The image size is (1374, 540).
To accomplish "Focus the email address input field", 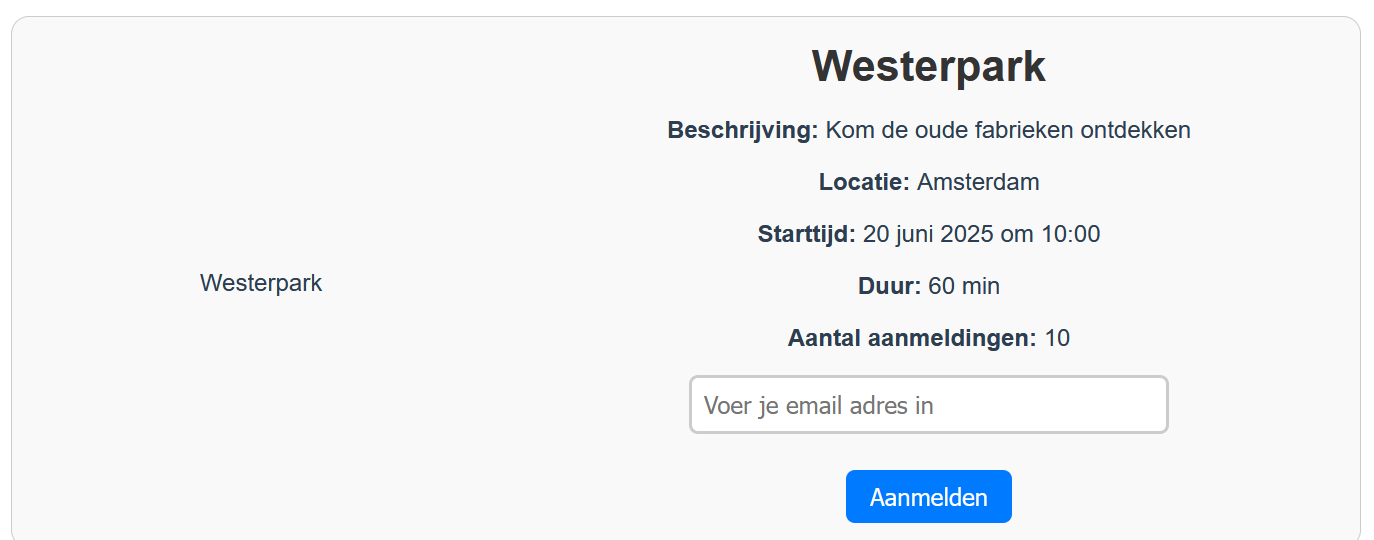I will click(x=928, y=405).
